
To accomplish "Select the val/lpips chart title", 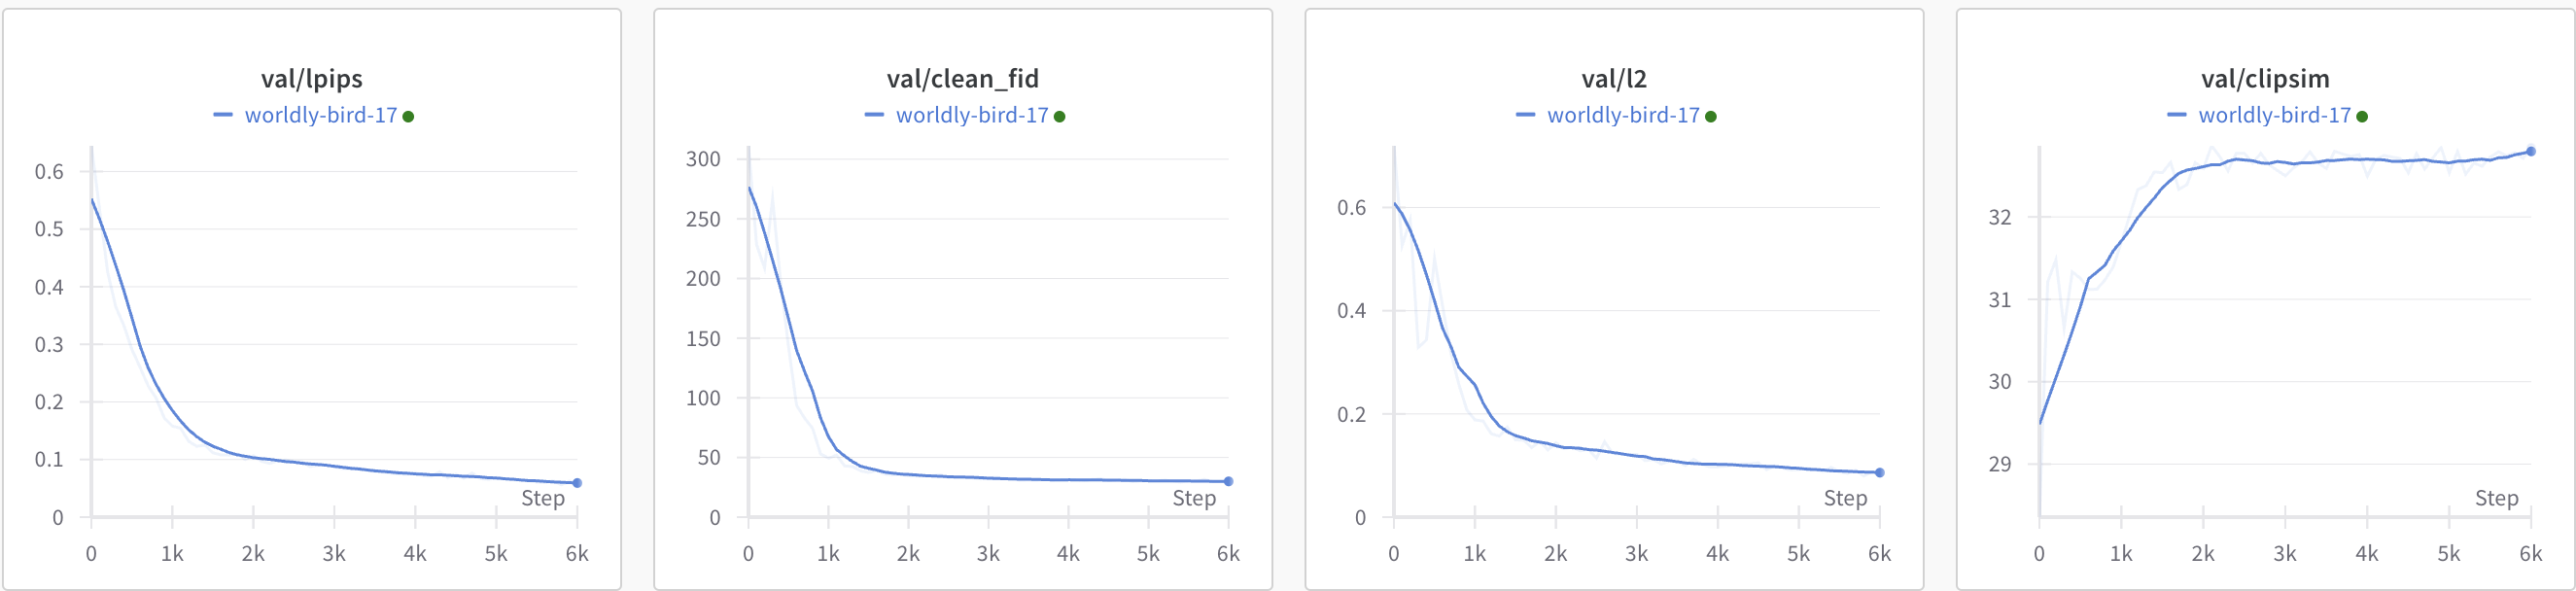I will coord(312,79).
